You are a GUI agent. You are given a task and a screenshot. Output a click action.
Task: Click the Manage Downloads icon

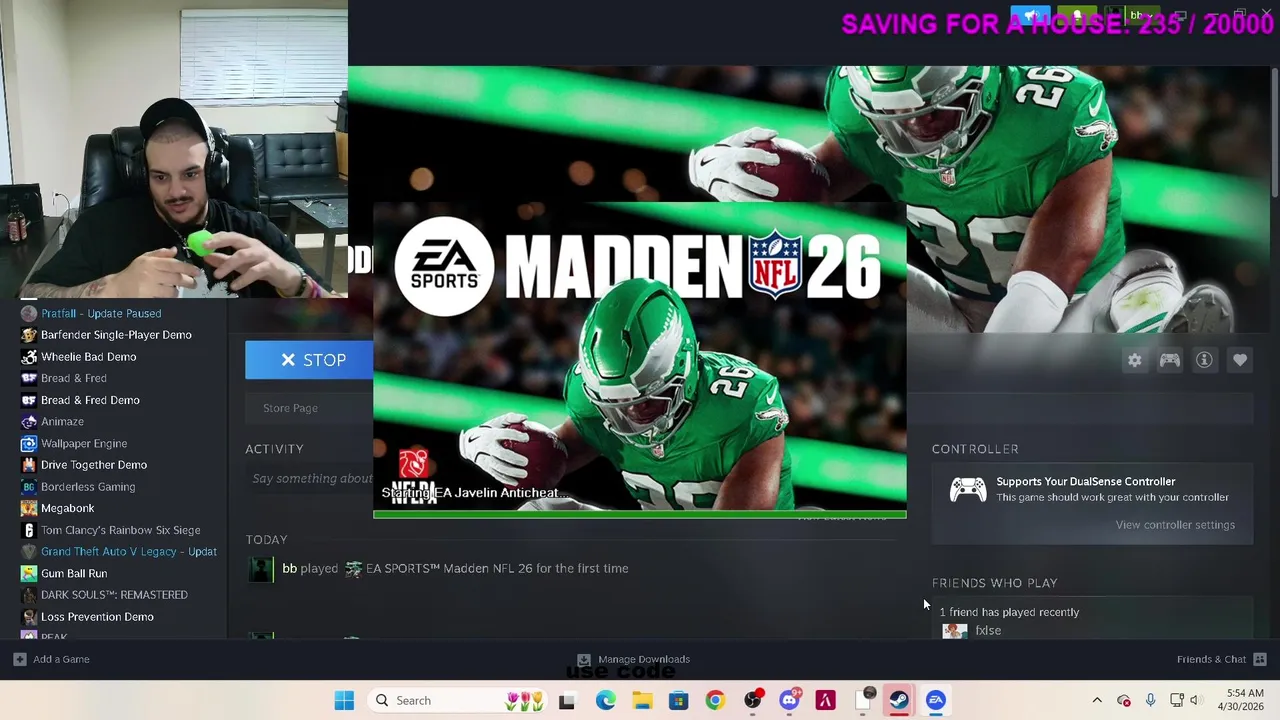tap(584, 659)
